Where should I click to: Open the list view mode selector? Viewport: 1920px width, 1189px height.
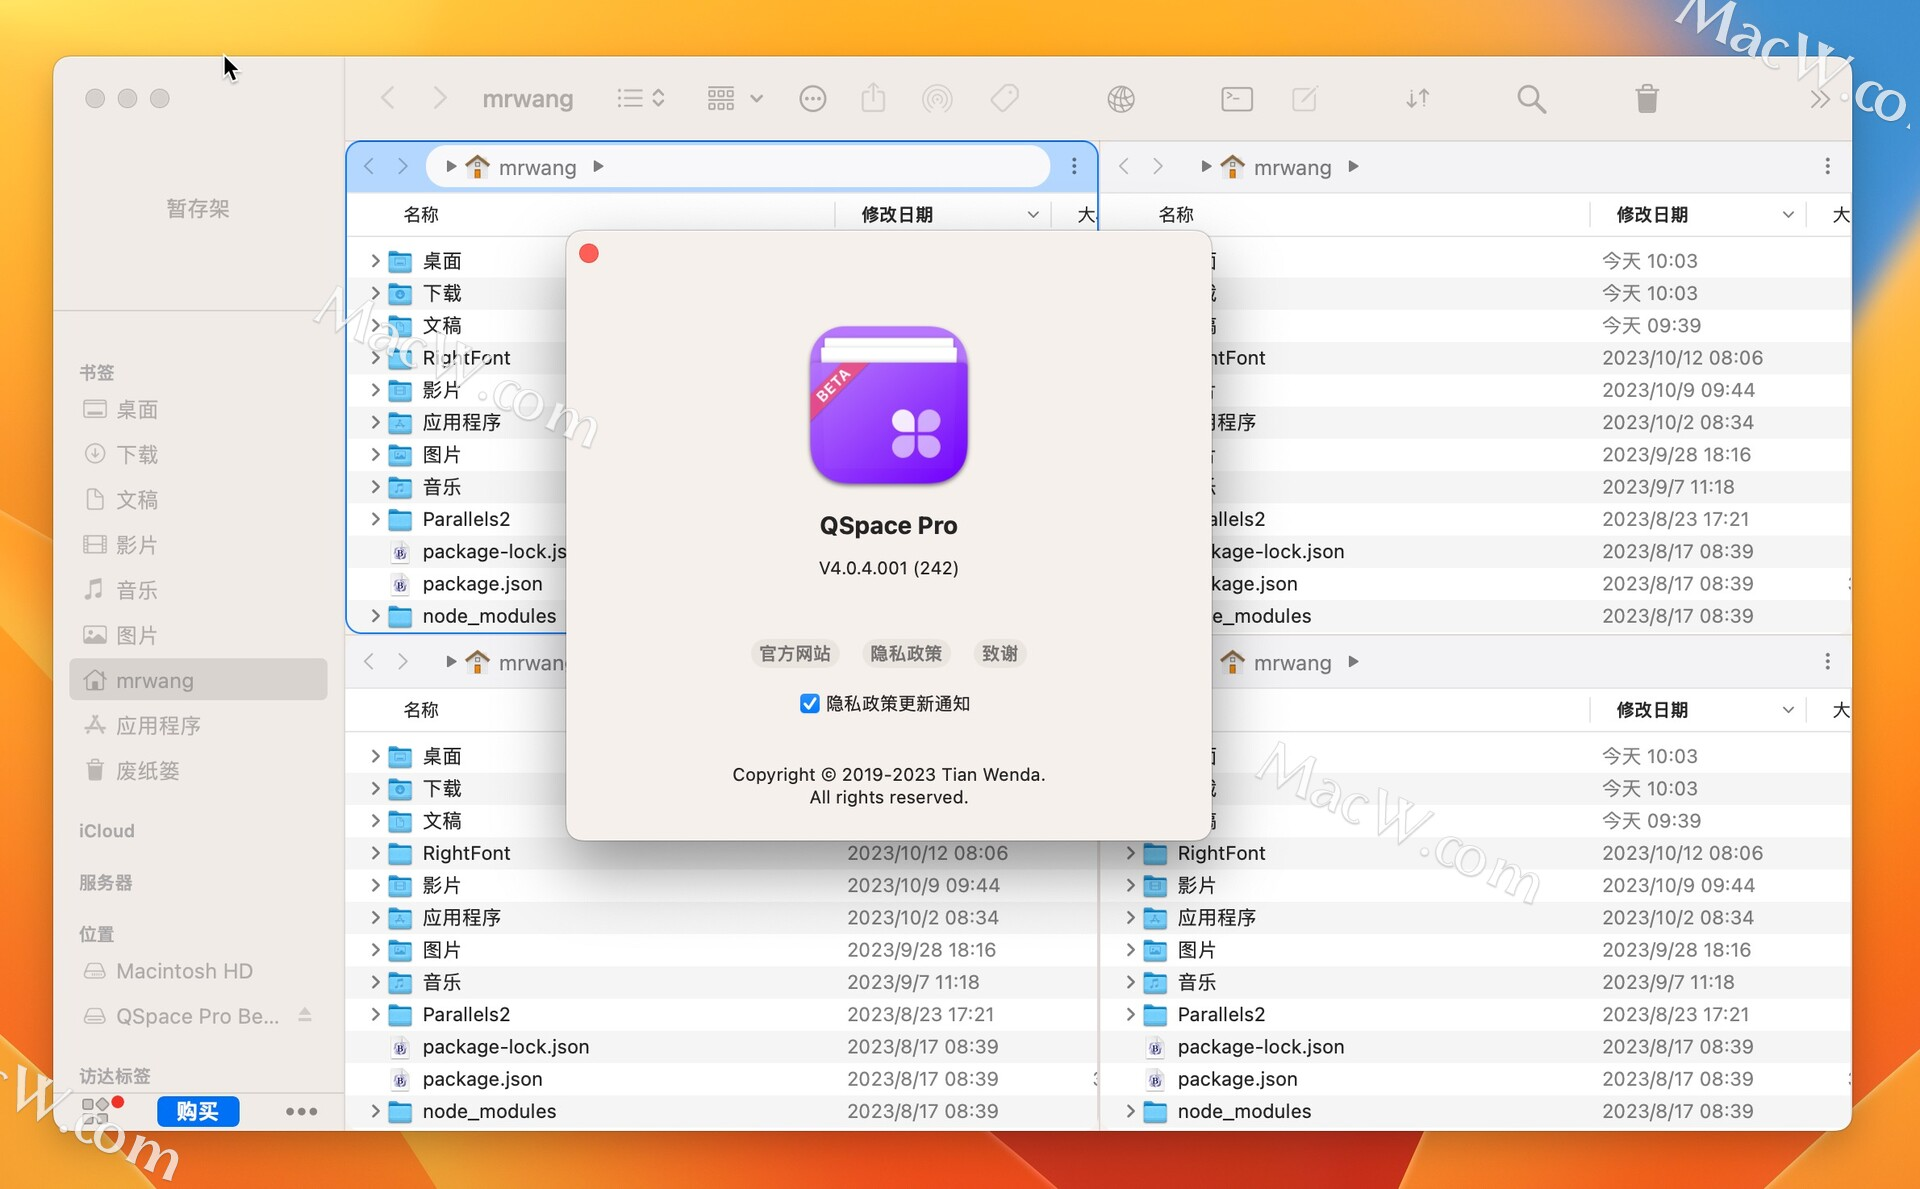(x=641, y=98)
